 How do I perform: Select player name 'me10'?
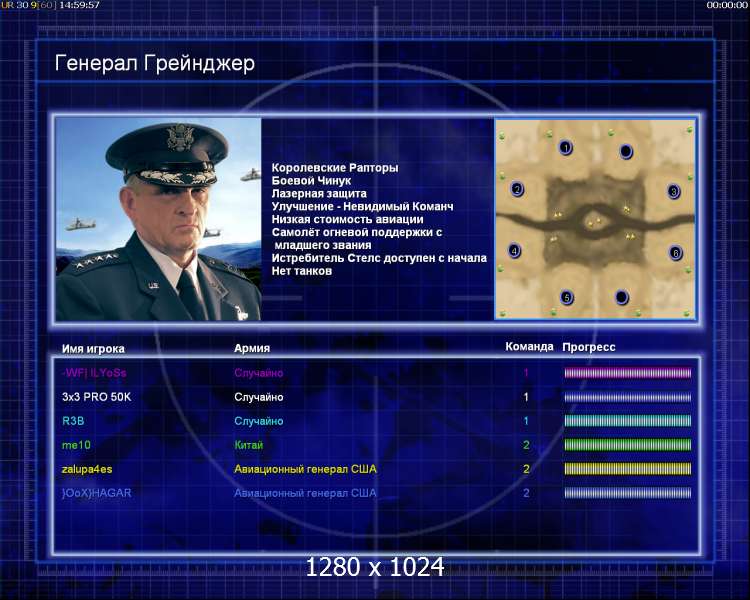tap(76, 445)
